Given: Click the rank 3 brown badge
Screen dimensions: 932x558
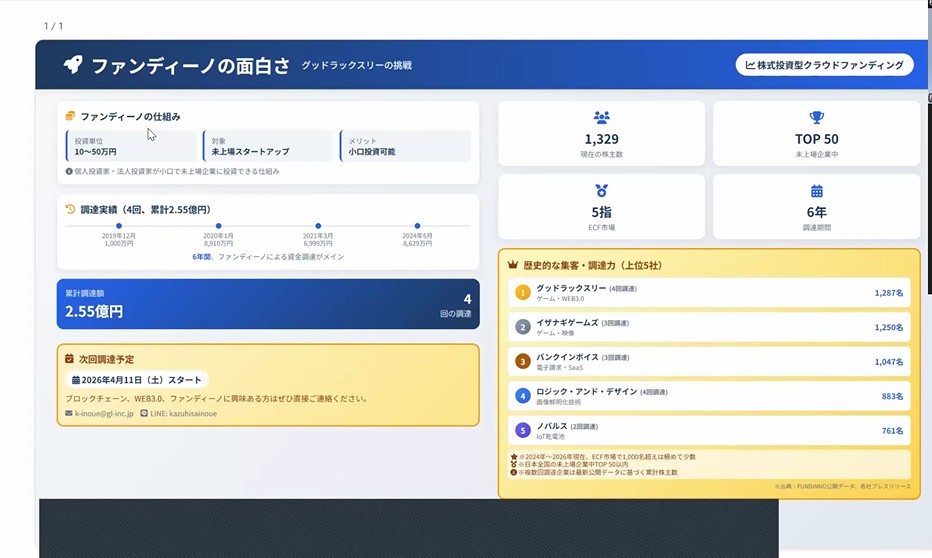Looking at the screenshot, I should (522, 361).
